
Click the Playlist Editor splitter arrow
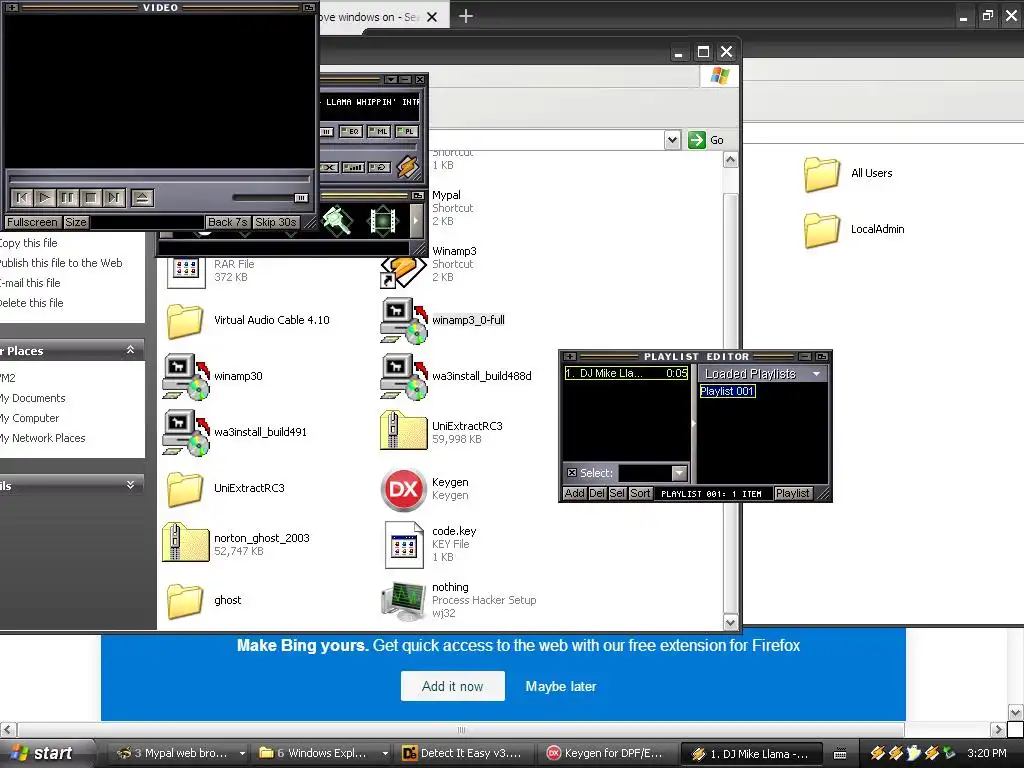point(693,423)
